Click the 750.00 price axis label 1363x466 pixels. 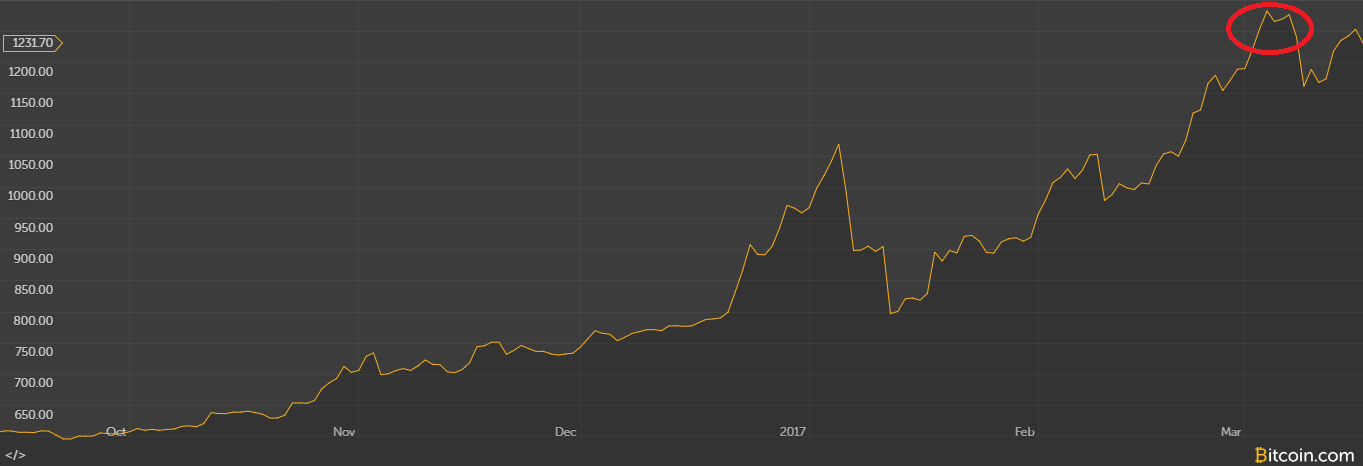pyautogui.click(x=33, y=351)
